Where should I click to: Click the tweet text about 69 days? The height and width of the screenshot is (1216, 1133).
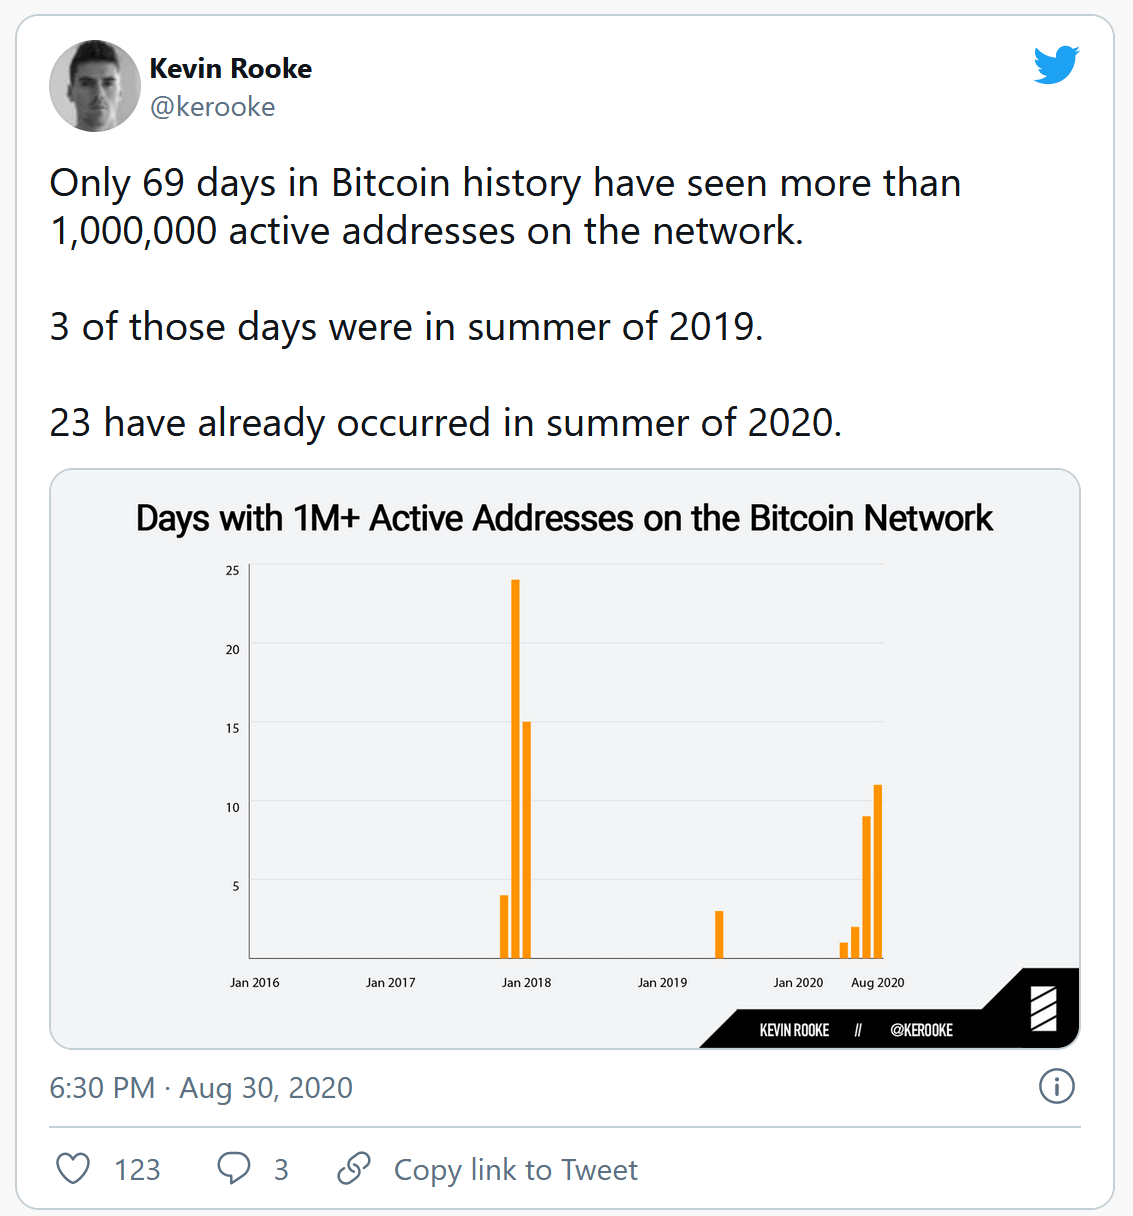[x=505, y=207]
